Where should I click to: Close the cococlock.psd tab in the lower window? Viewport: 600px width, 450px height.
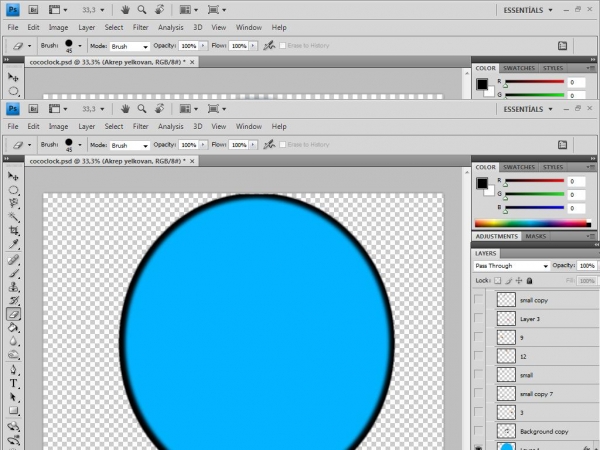[x=192, y=161]
